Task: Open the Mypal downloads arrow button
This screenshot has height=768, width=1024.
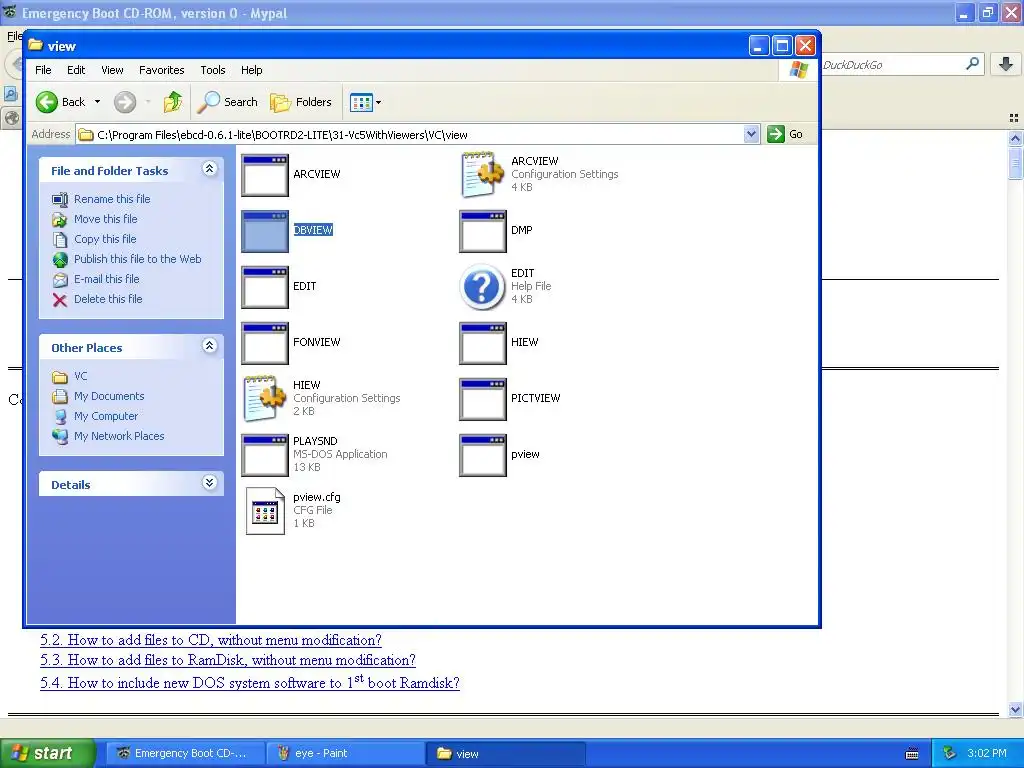Action: coord(1006,64)
